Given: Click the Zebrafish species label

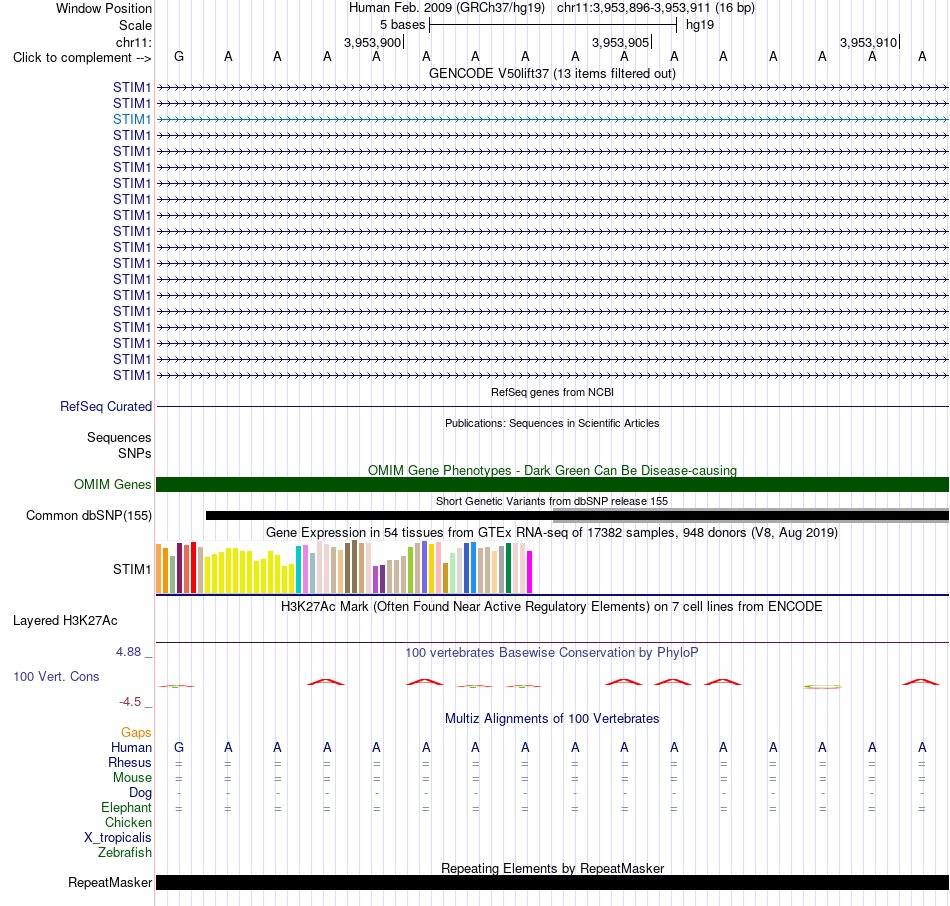Looking at the screenshot, I should [125, 852].
